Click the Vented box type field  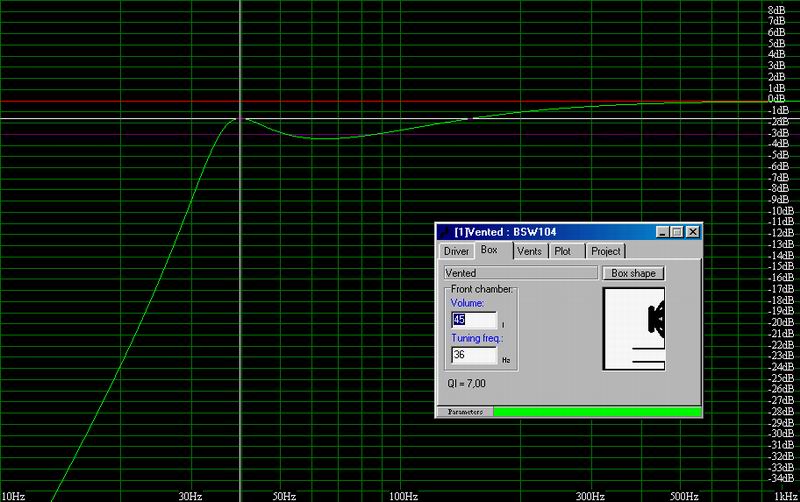click(519, 273)
